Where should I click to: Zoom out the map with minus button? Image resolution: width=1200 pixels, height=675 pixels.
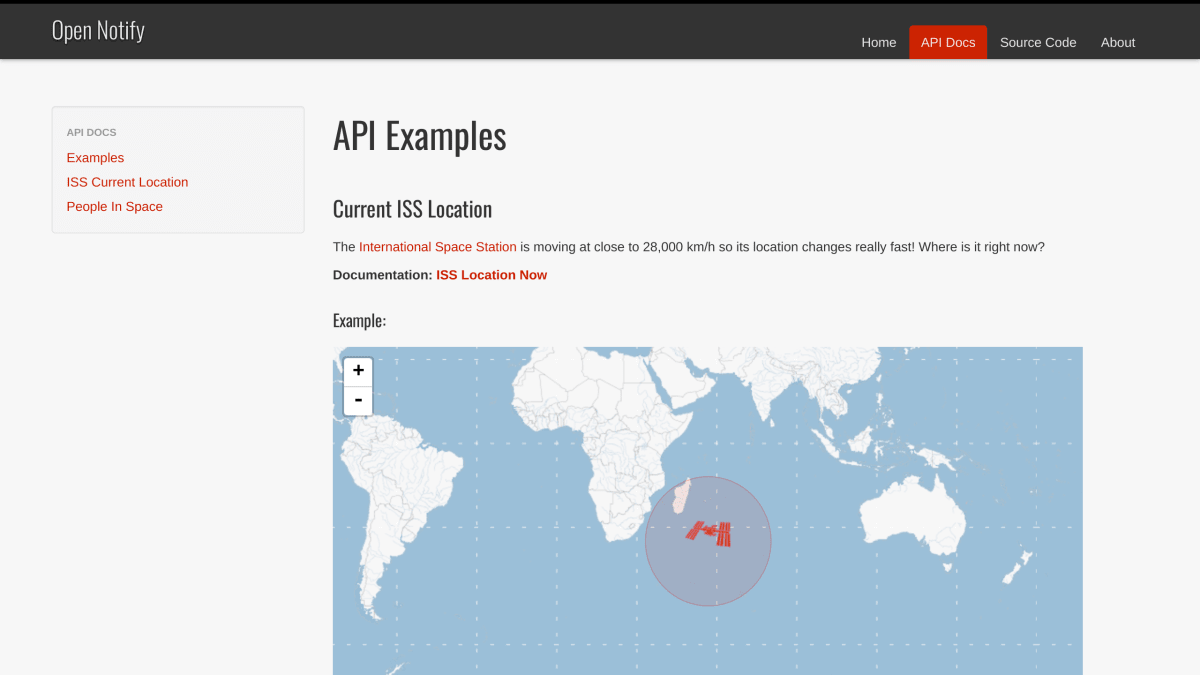[358, 400]
